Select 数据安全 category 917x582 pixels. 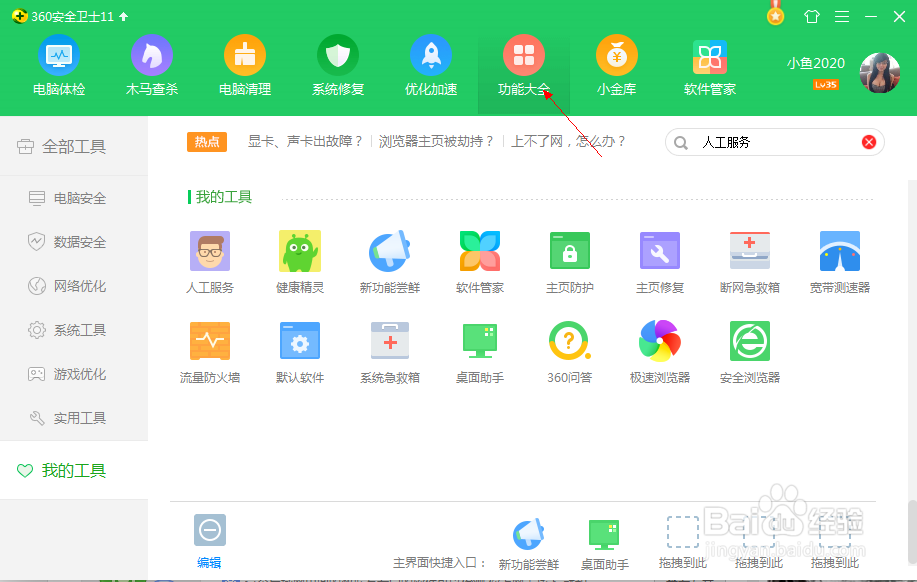click(74, 242)
